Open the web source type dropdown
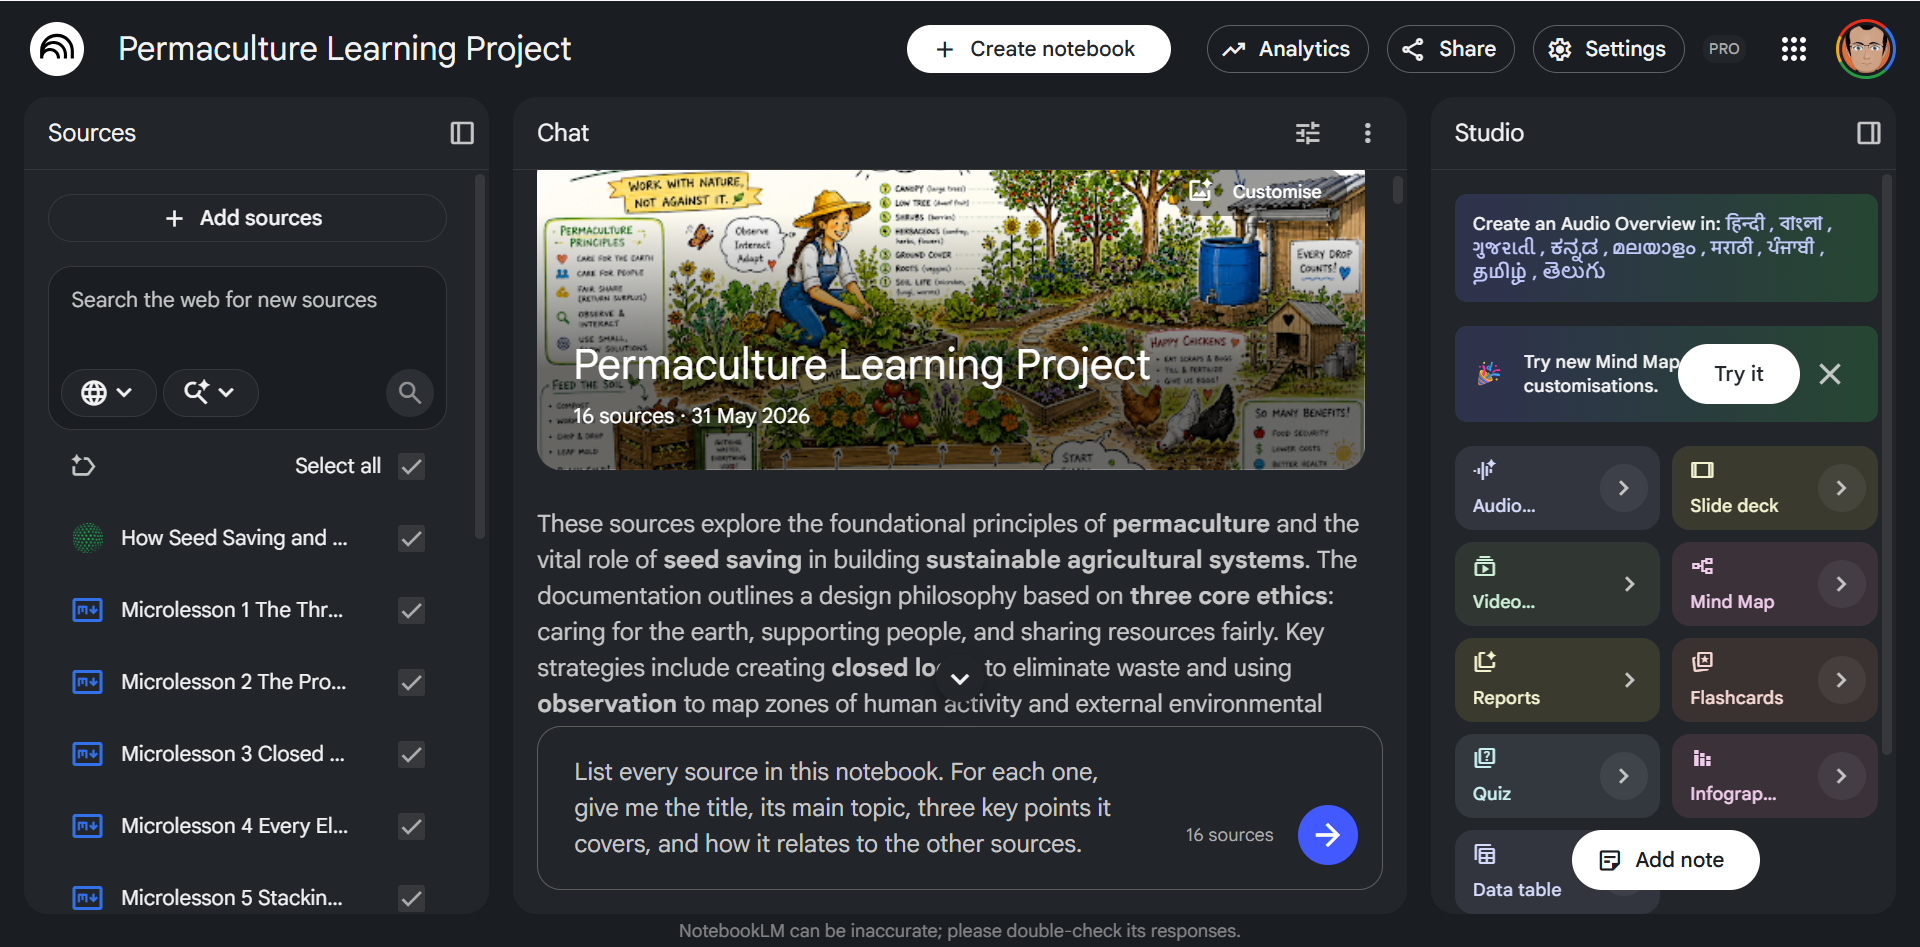Image resolution: width=1920 pixels, height=947 pixels. coord(108,392)
